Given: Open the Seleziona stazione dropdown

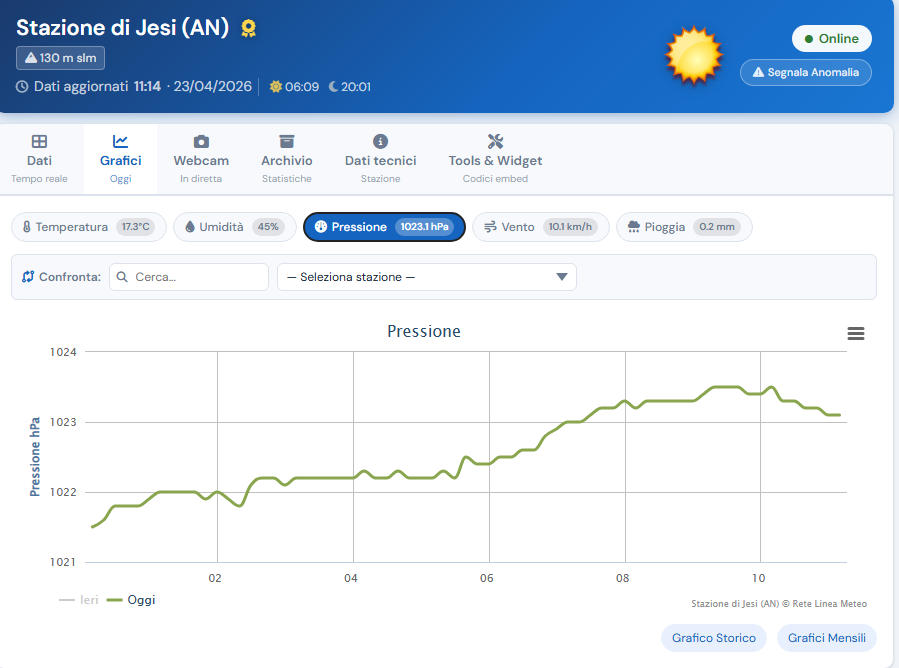Looking at the screenshot, I should (x=426, y=277).
